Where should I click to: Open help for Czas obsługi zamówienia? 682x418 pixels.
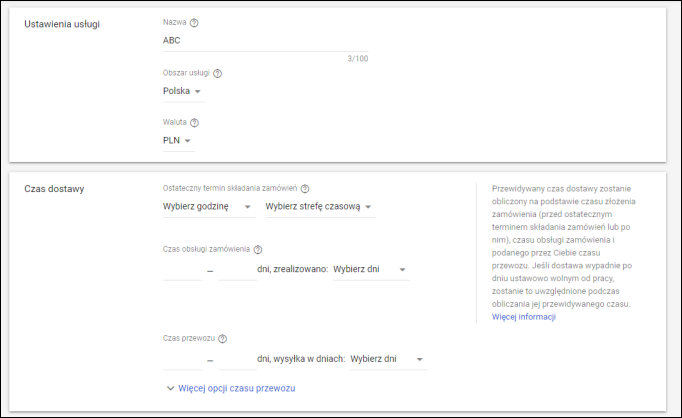[258, 250]
